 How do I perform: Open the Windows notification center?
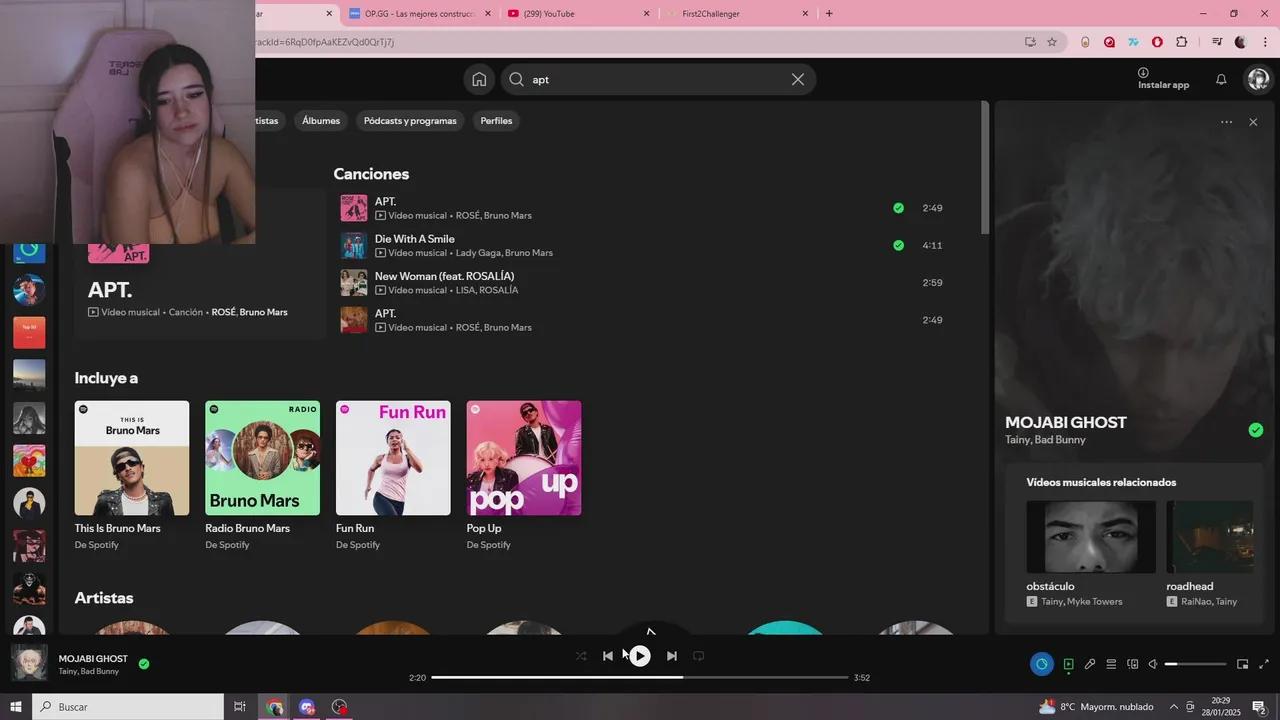(1259, 707)
